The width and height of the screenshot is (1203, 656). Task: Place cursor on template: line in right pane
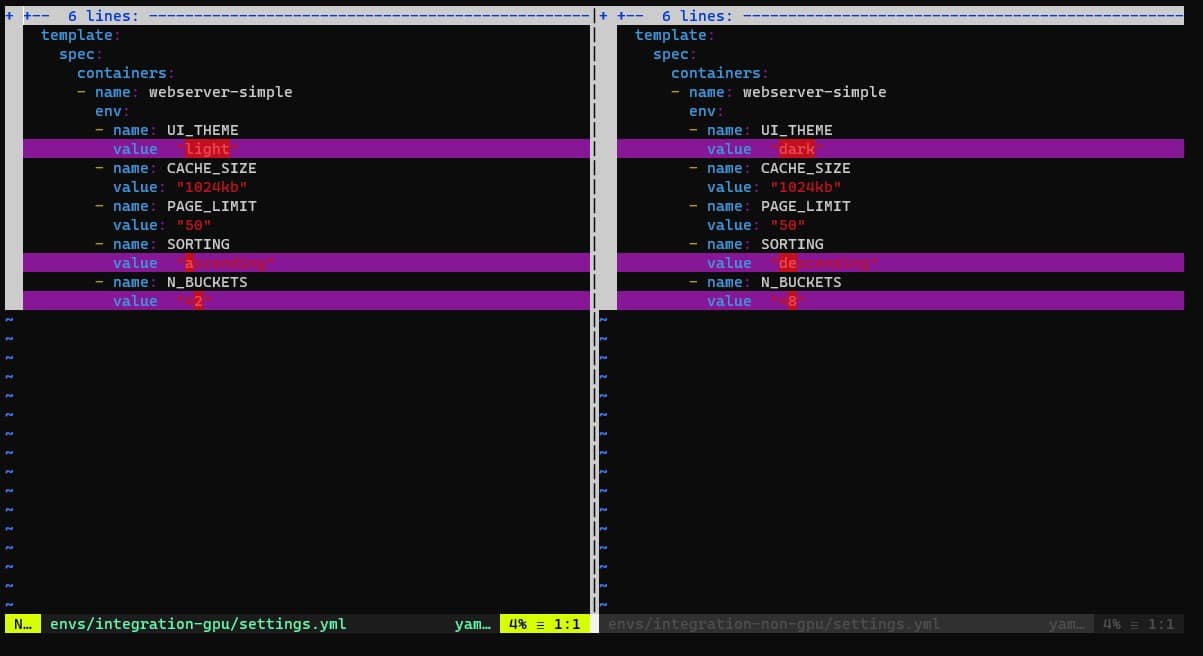coord(675,35)
